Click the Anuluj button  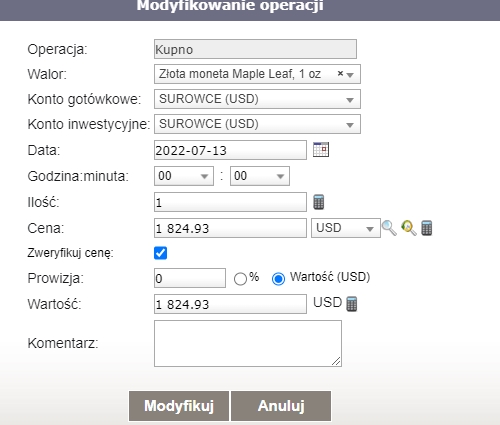tap(281, 406)
